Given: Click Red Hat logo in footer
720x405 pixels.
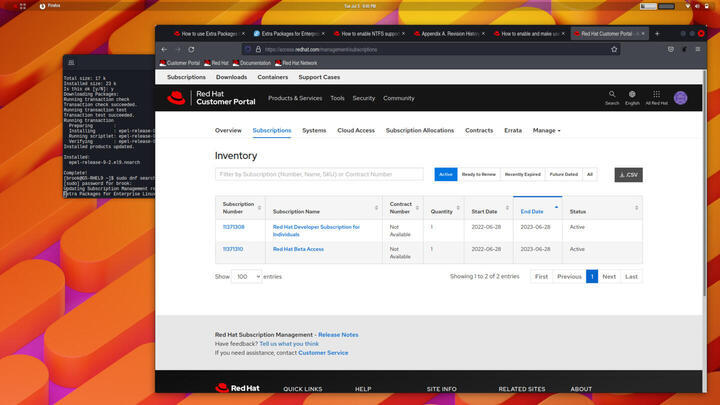Looking at the screenshot, I should coord(237,388).
